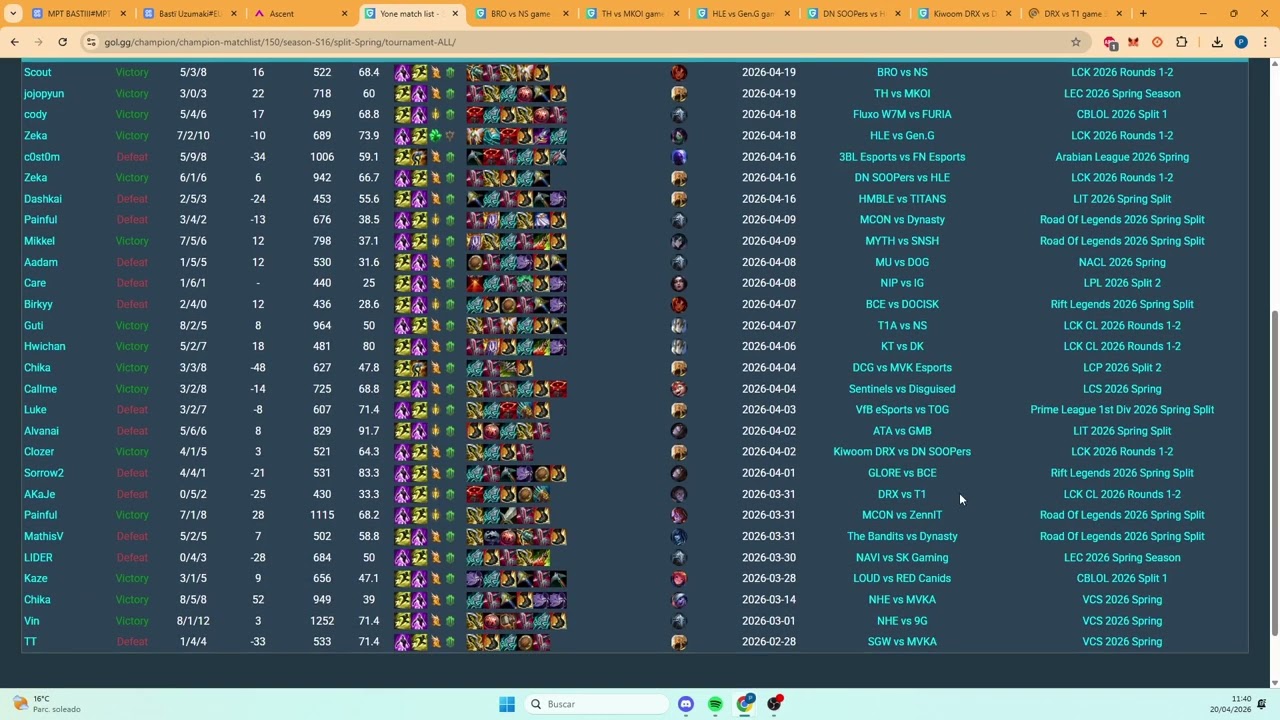Image resolution: width=1280 pixels, height=720 pixels.
Task: Open the Arabian League 2026 Spring link
Action: pyautogui.click(x=1122, y=157)
